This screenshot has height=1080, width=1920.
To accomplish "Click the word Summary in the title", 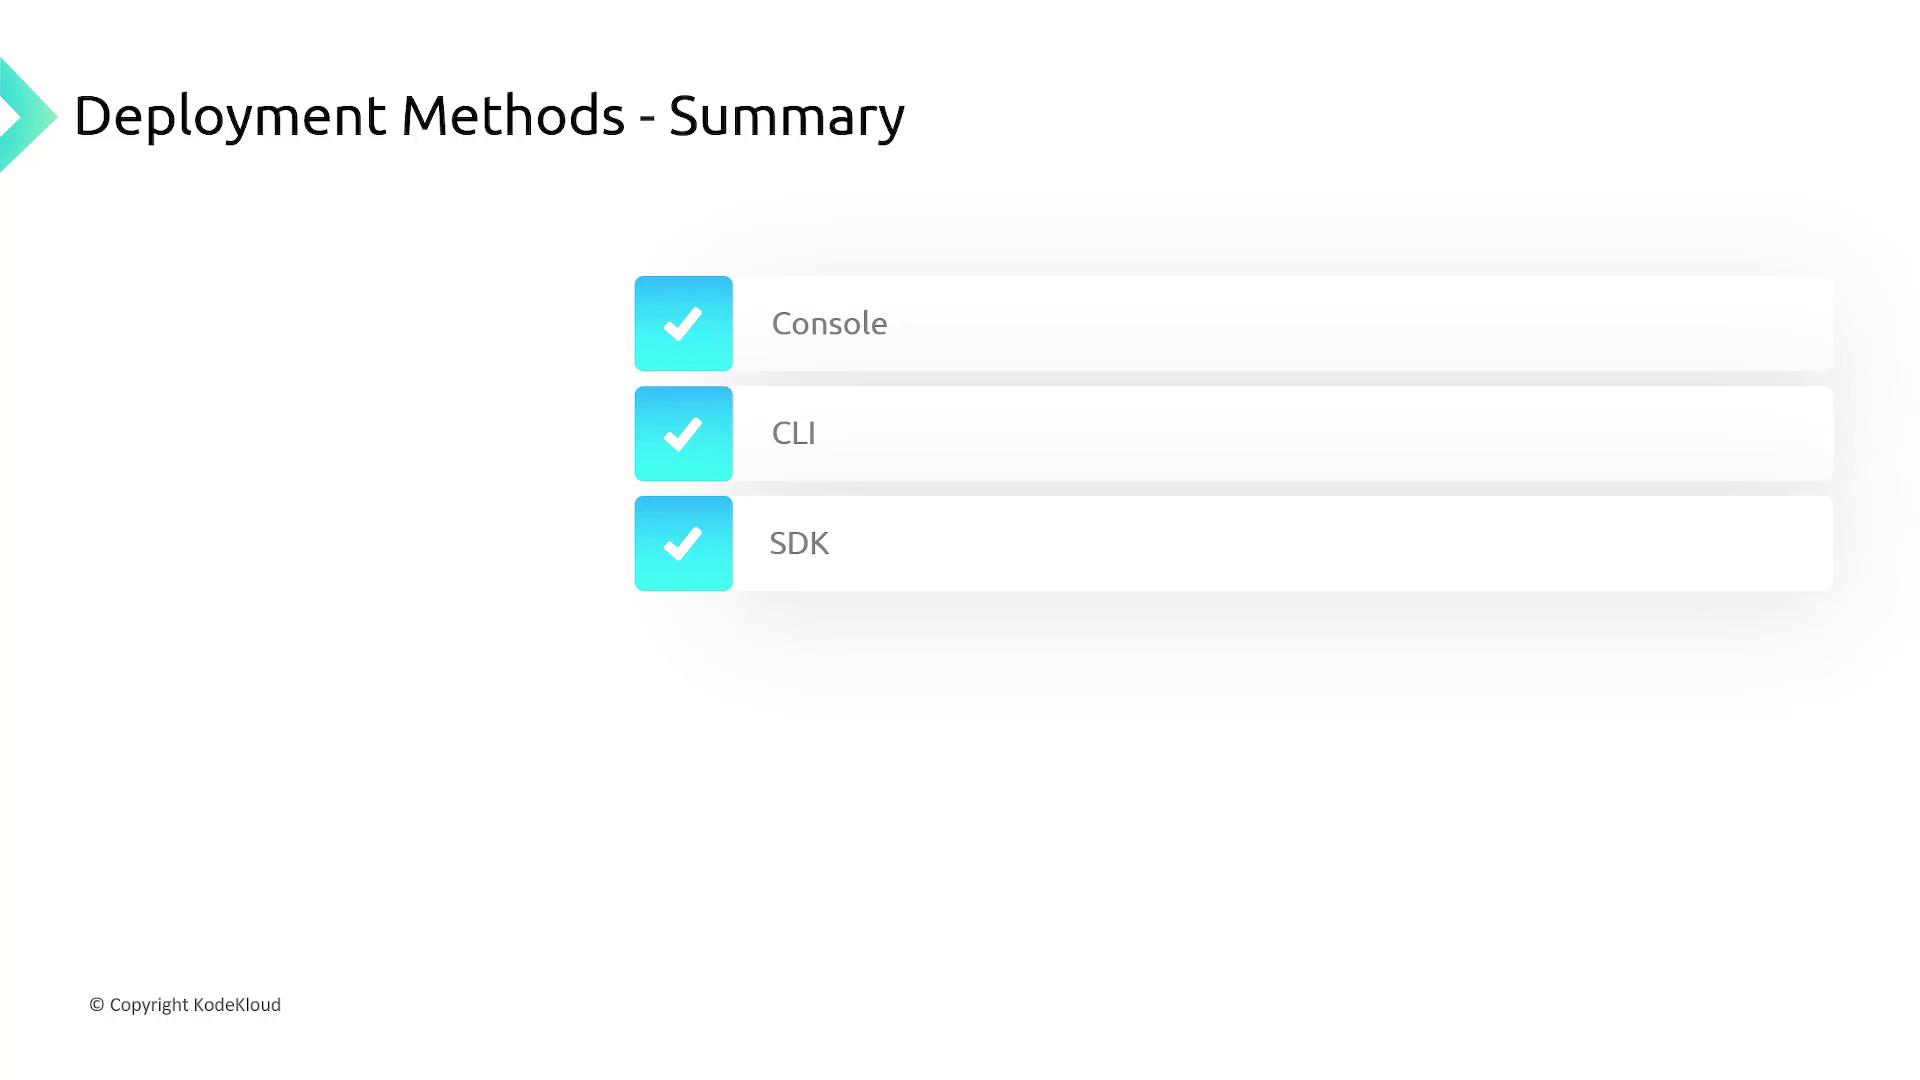I will [x=786, y=116].
